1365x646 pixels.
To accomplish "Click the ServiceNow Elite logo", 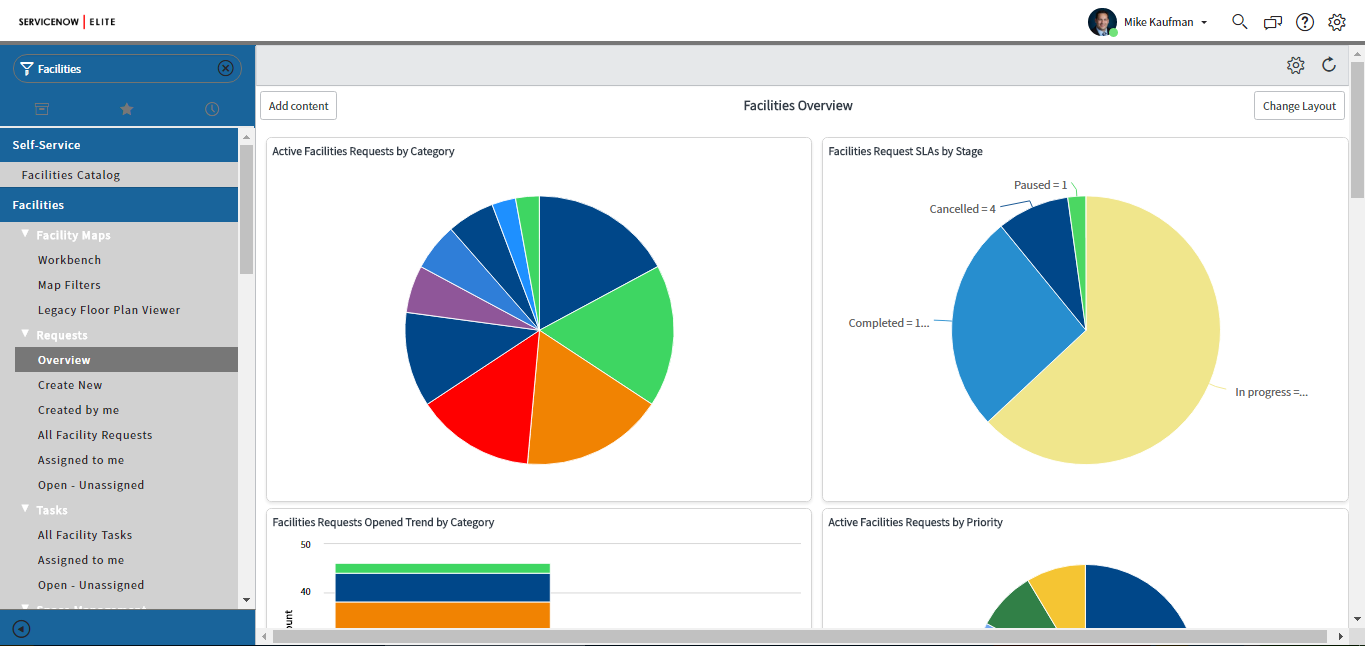I will click(x=67, y=22).
